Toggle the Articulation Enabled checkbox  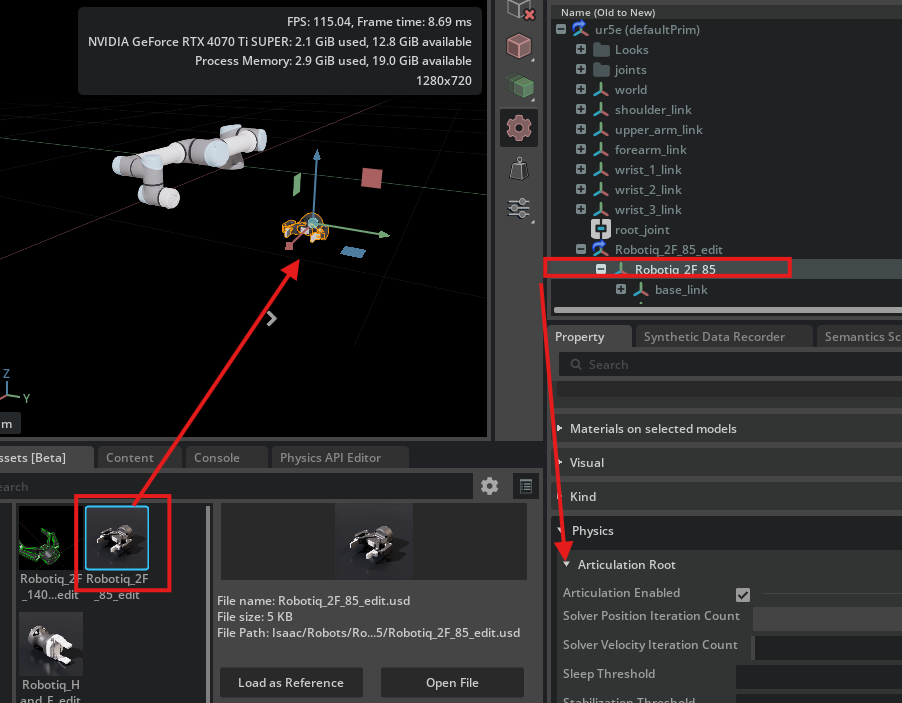coord(743,592)
